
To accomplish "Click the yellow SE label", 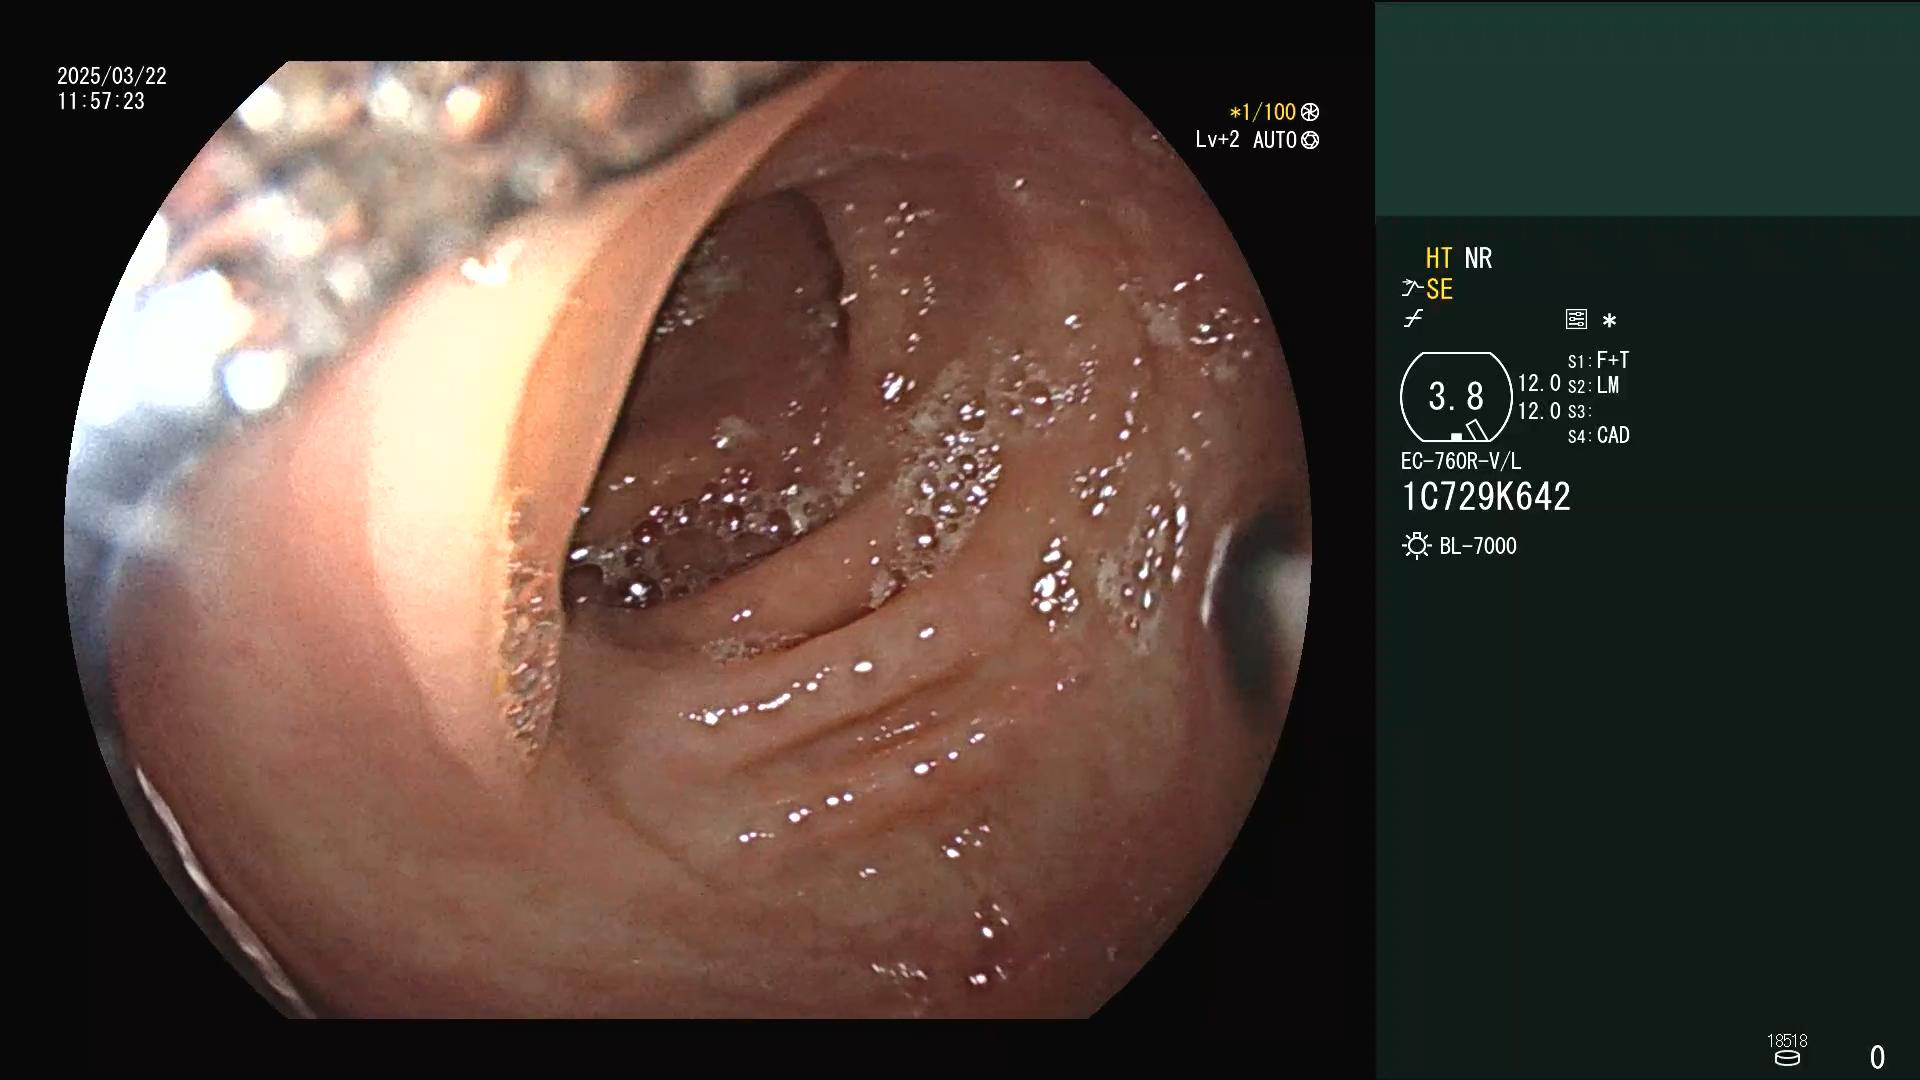I will 1439,289.
